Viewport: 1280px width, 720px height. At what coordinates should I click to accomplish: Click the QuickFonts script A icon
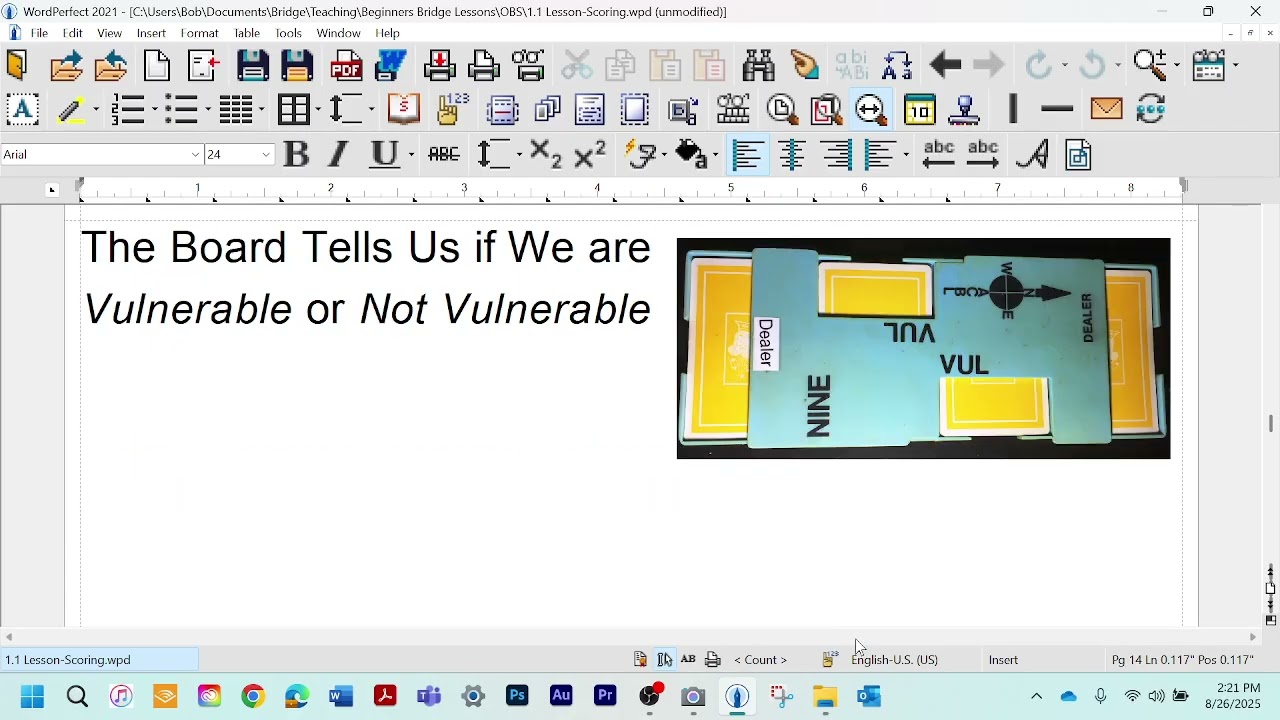pyautogui.click(x=1033, y=154)
